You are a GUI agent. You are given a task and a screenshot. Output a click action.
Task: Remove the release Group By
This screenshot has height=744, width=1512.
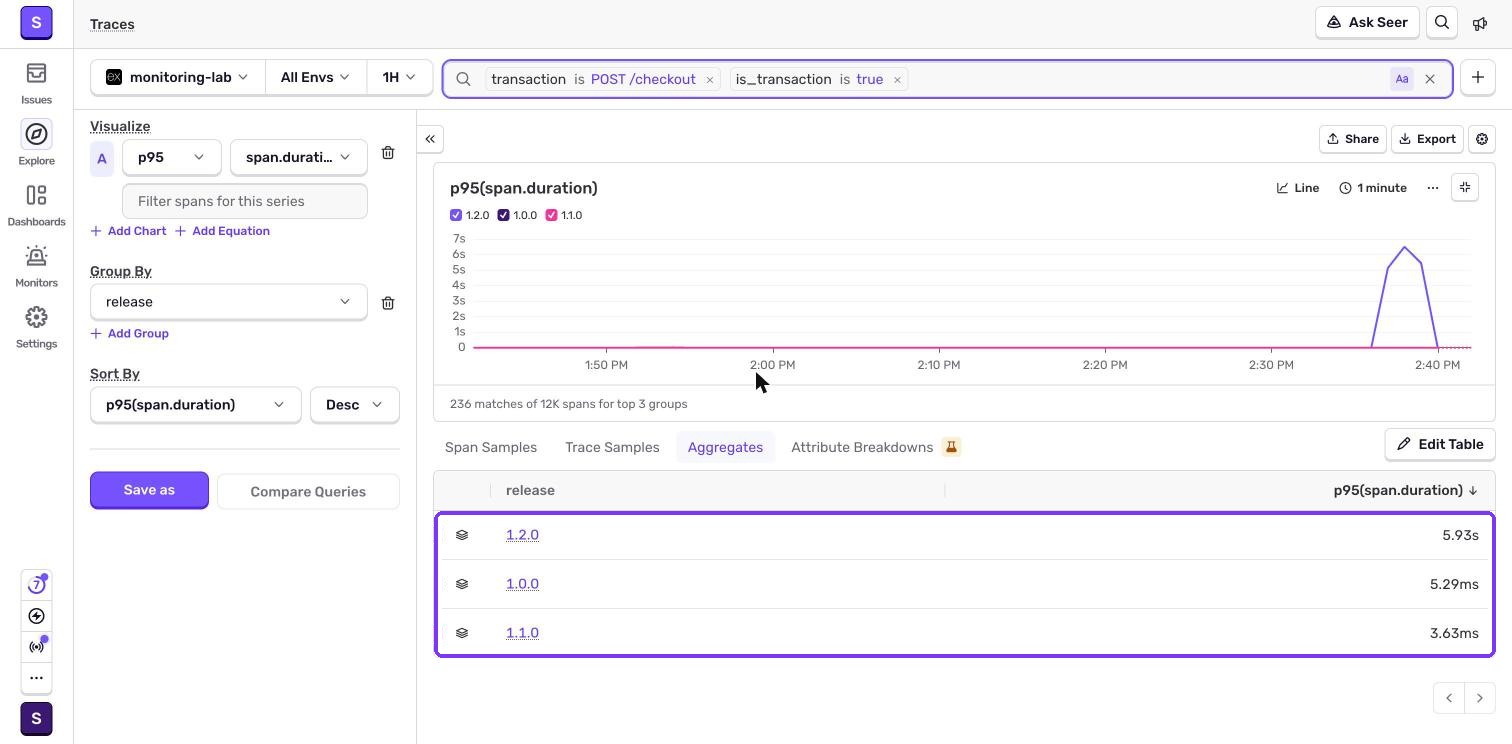388,303
